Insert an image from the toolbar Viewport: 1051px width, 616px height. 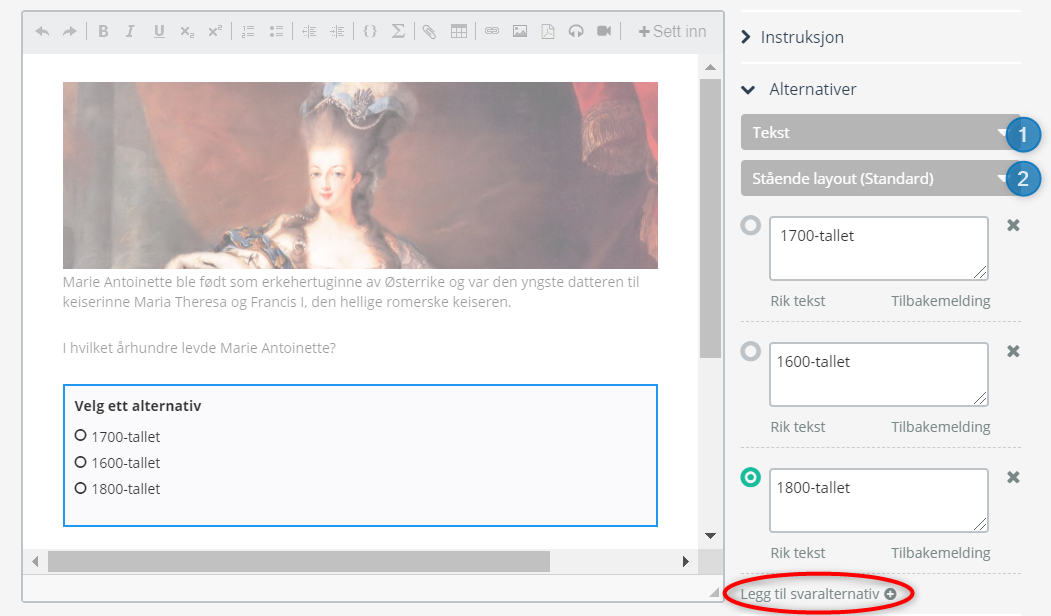520,32
